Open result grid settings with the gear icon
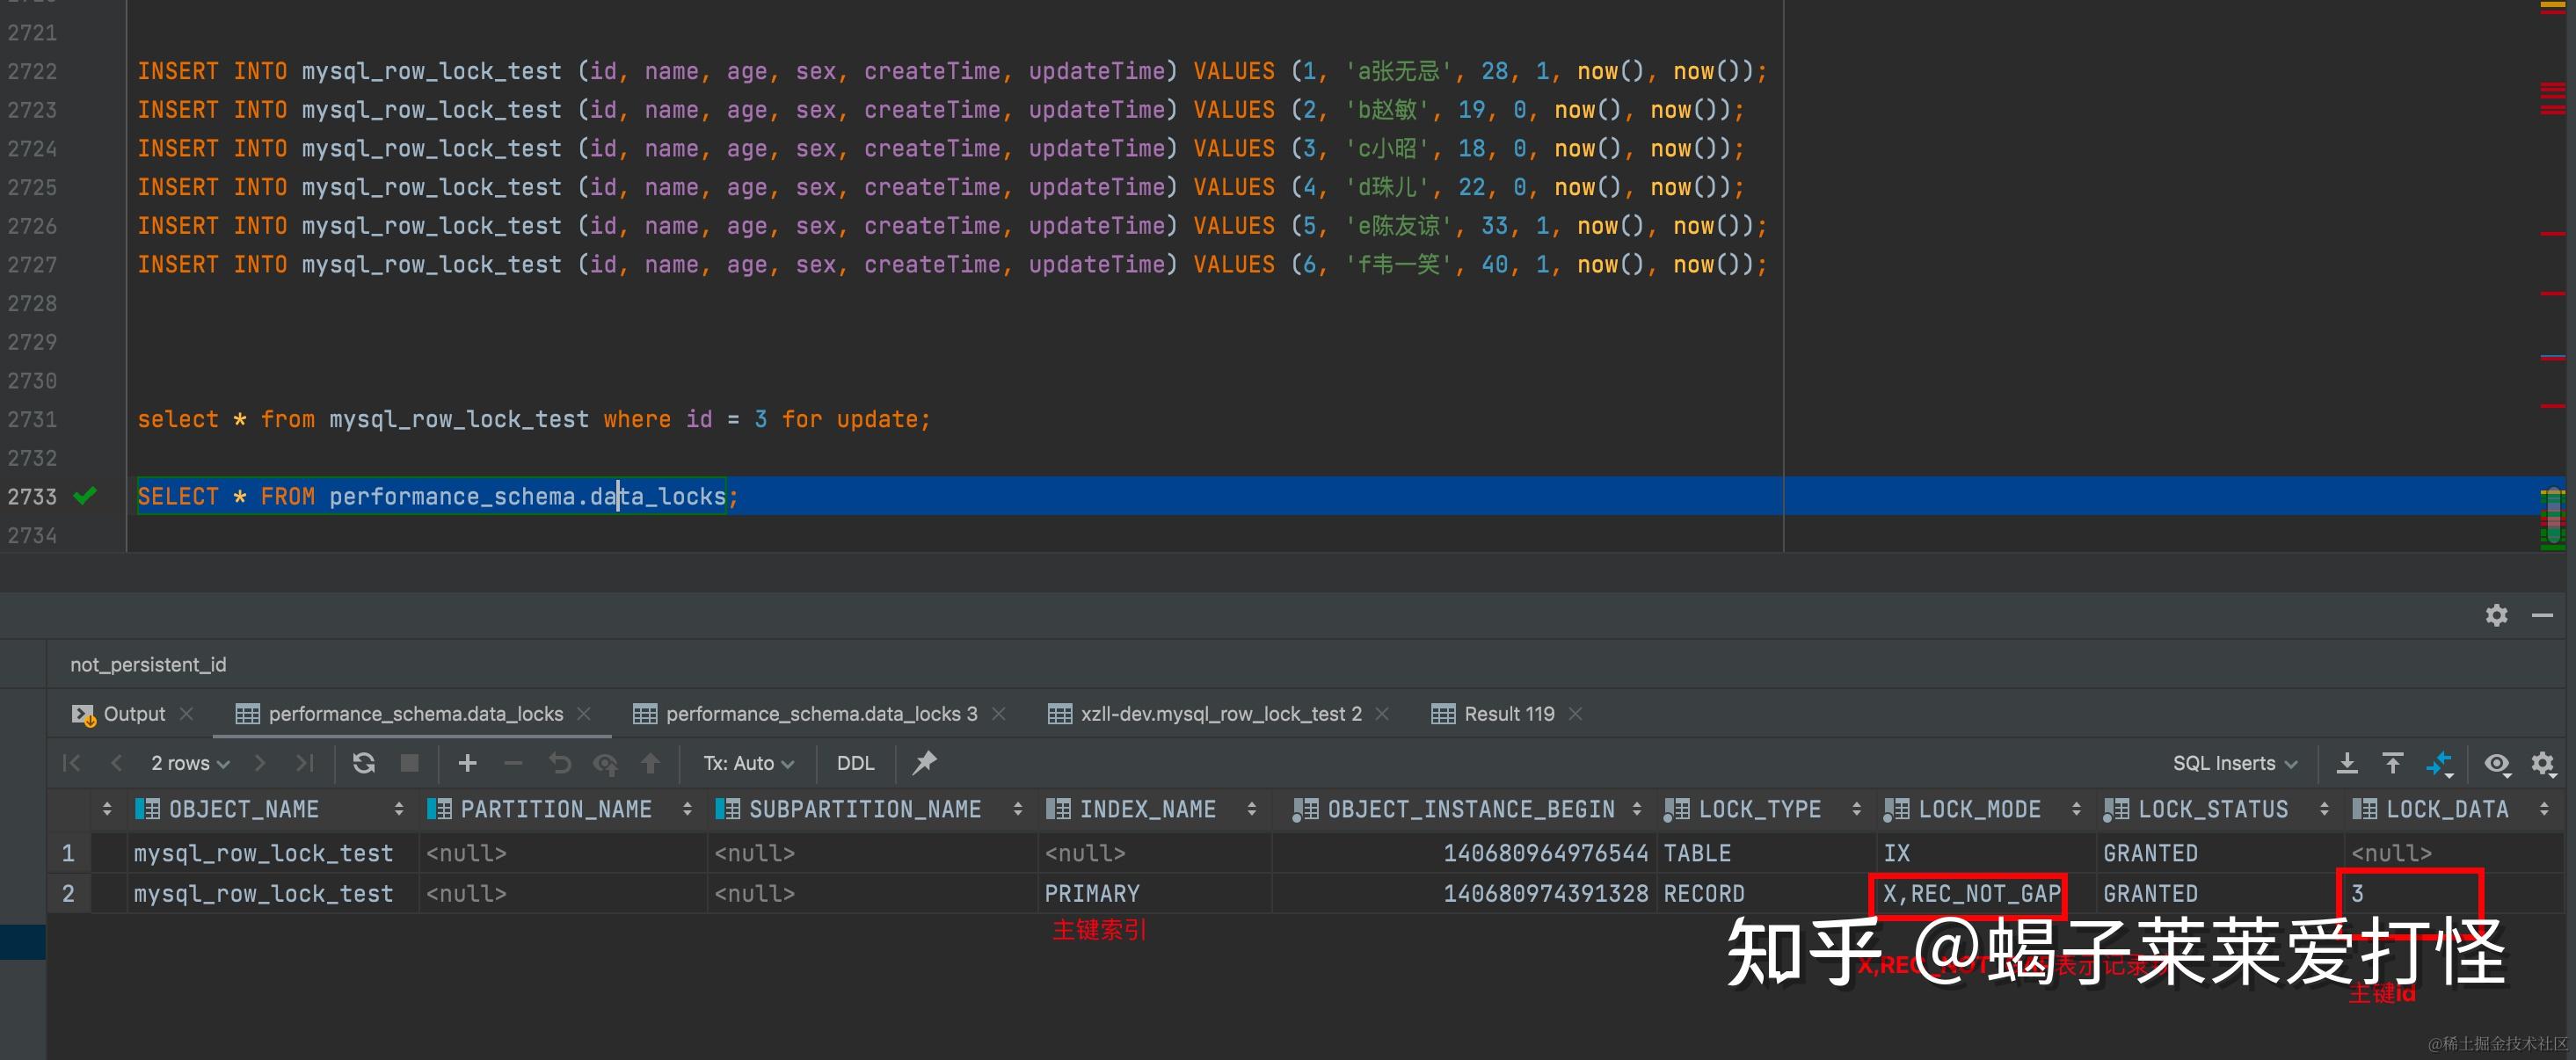Image resolution: width=2576 pixels, height=1060 pixels. point(2543,764)
